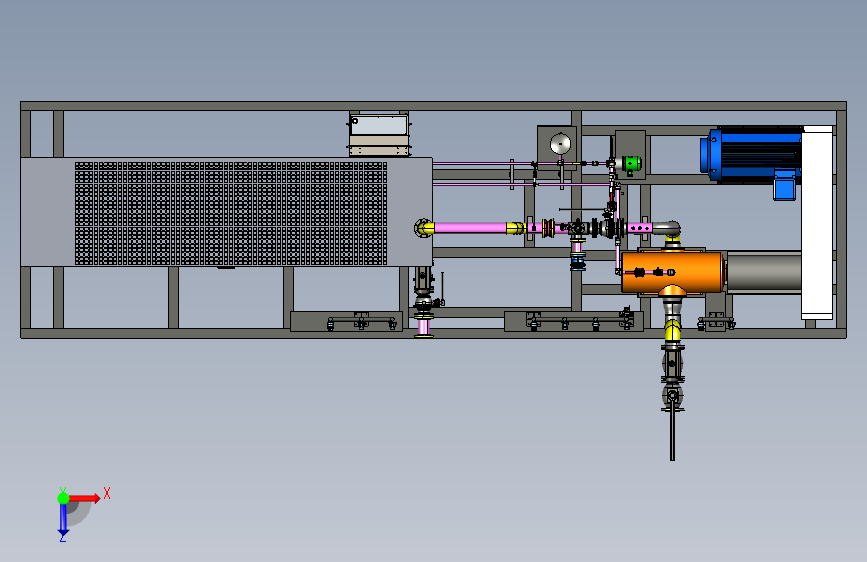Select the light gray control box on the top rail
Image resolution: width=867 pixels, height=562 pixels.
click(x=379, y=135)
